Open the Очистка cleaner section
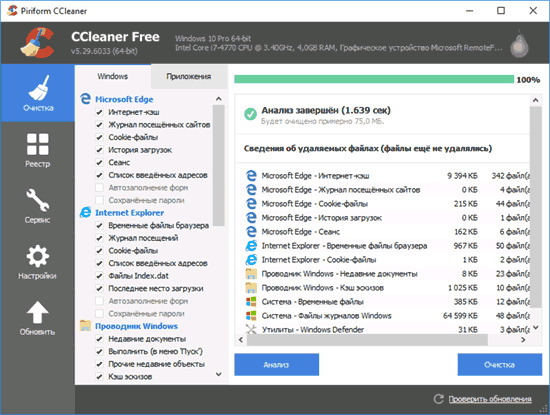This screenshot has width=550, height=415. (x=38, y=93)
